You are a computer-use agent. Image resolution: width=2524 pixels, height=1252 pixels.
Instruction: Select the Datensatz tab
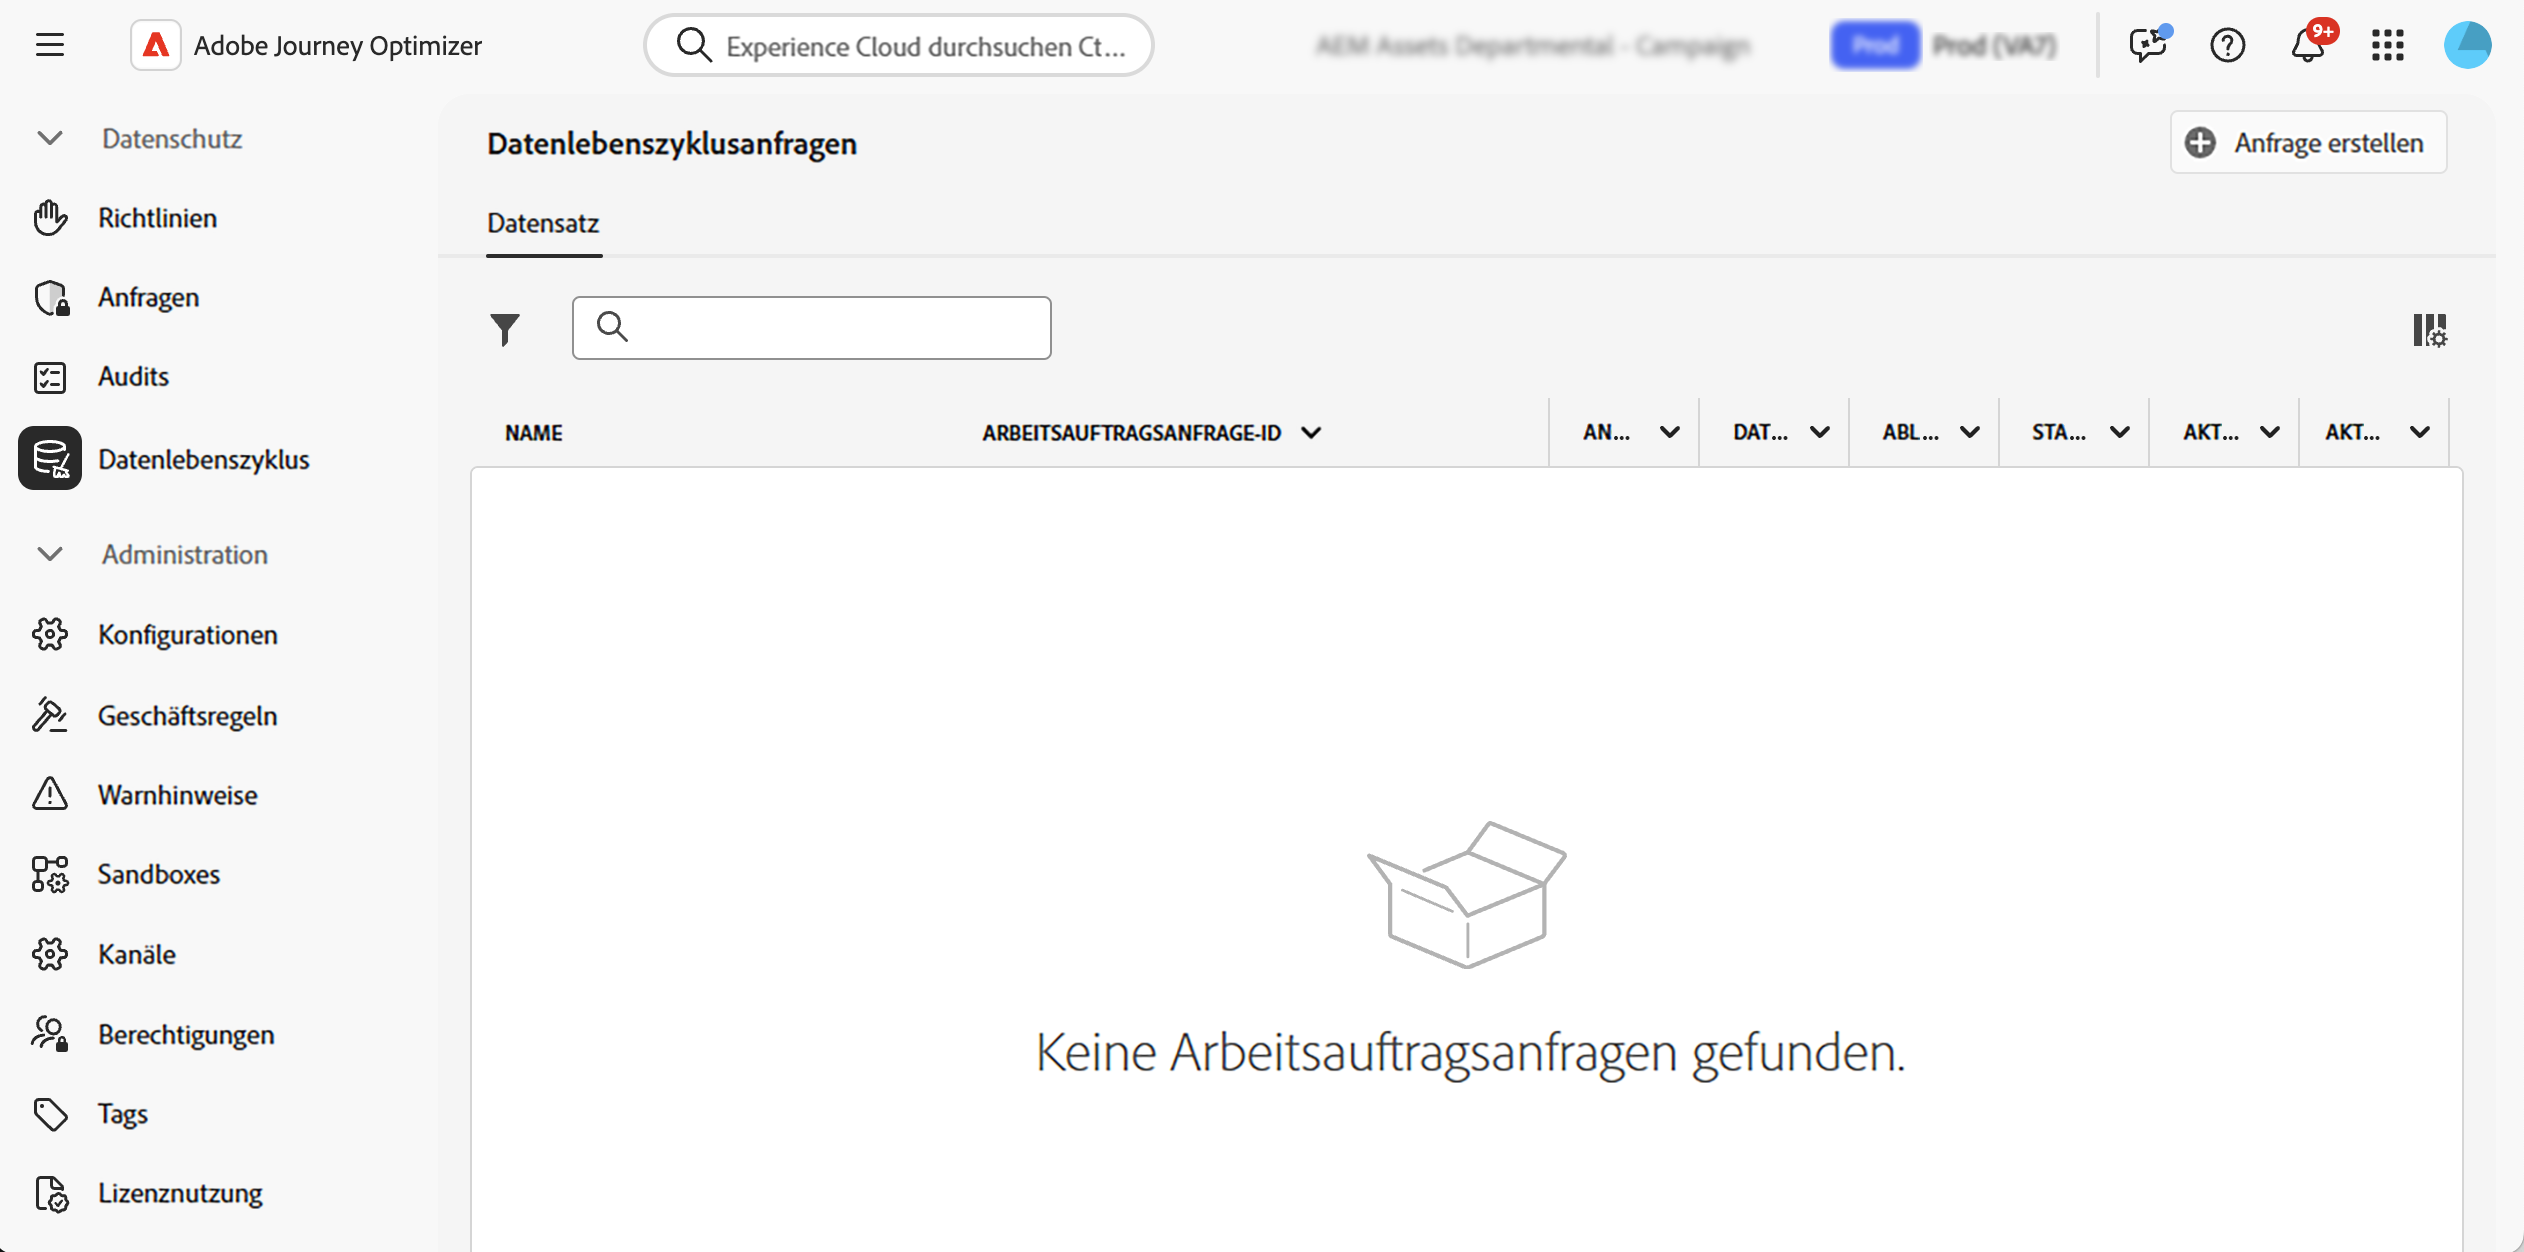(543, 223)
